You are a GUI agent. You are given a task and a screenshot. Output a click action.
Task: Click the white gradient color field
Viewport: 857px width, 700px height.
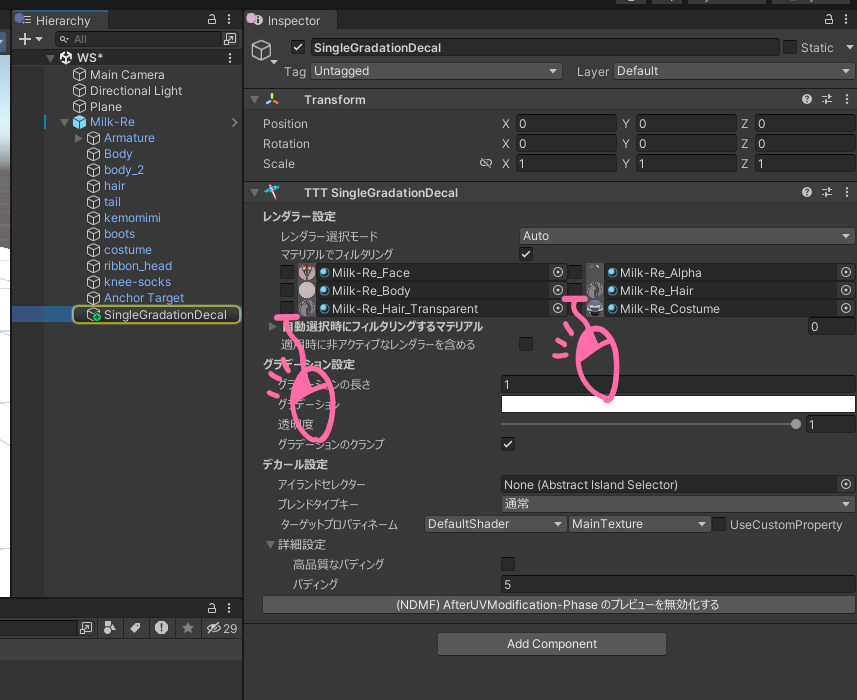[677, 404]
